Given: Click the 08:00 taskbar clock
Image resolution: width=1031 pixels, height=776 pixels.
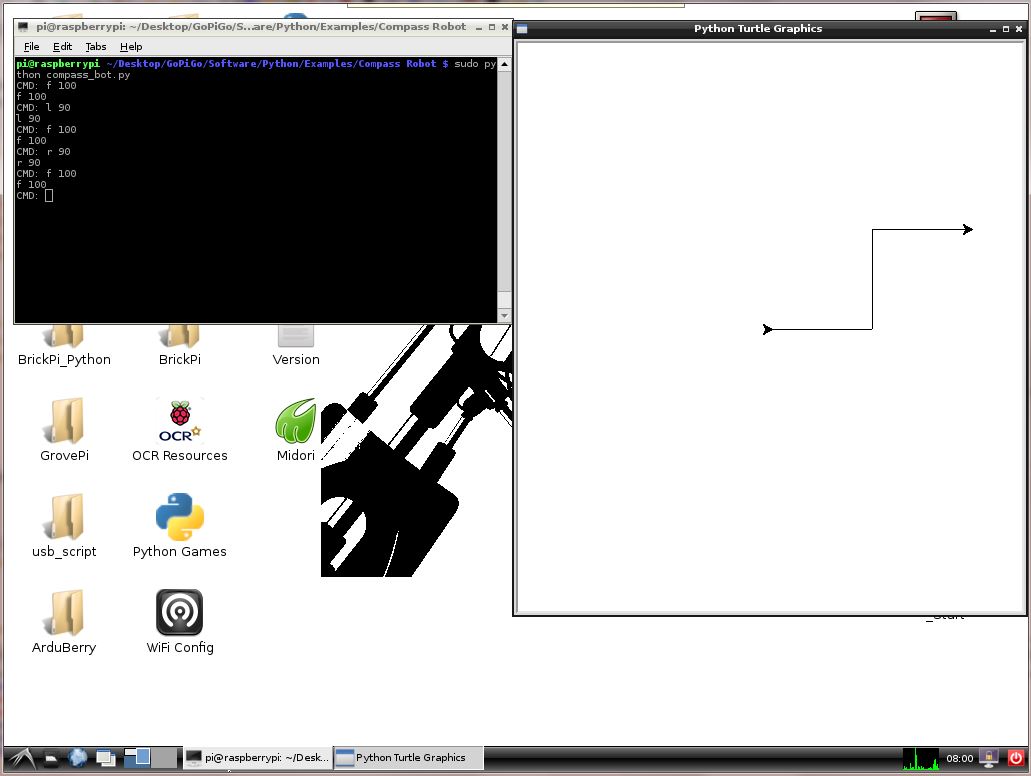Looking at the screenshot, I should pyautogui.click(x=959, y=758).
